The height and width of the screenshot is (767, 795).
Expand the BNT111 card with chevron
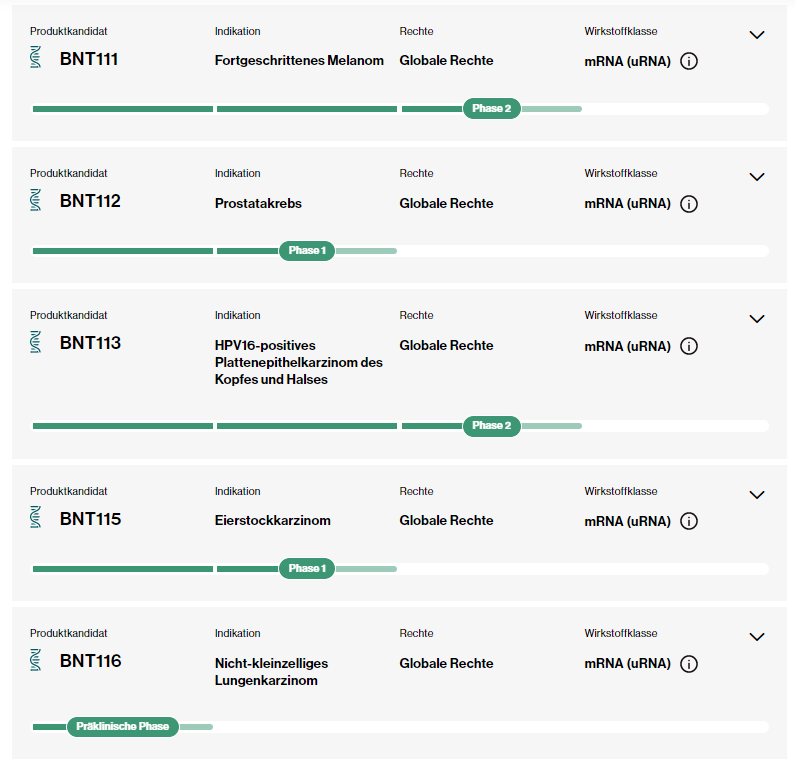(x=757, y=35)
